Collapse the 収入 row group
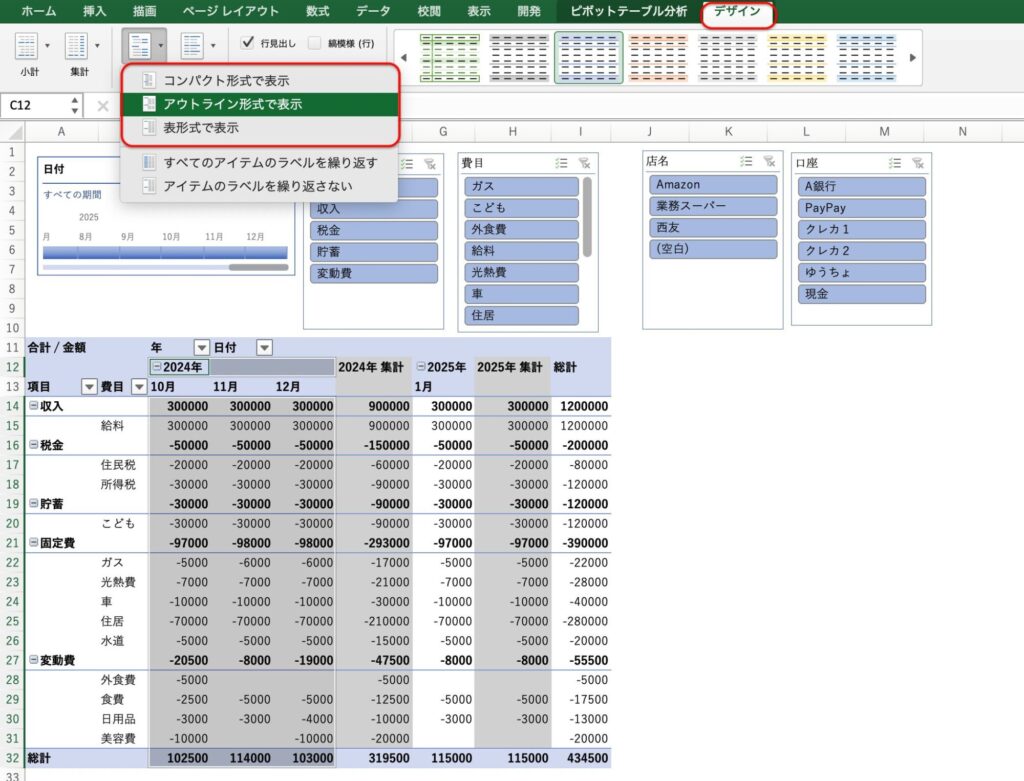The image size is (1024, 781). [34, 406]
